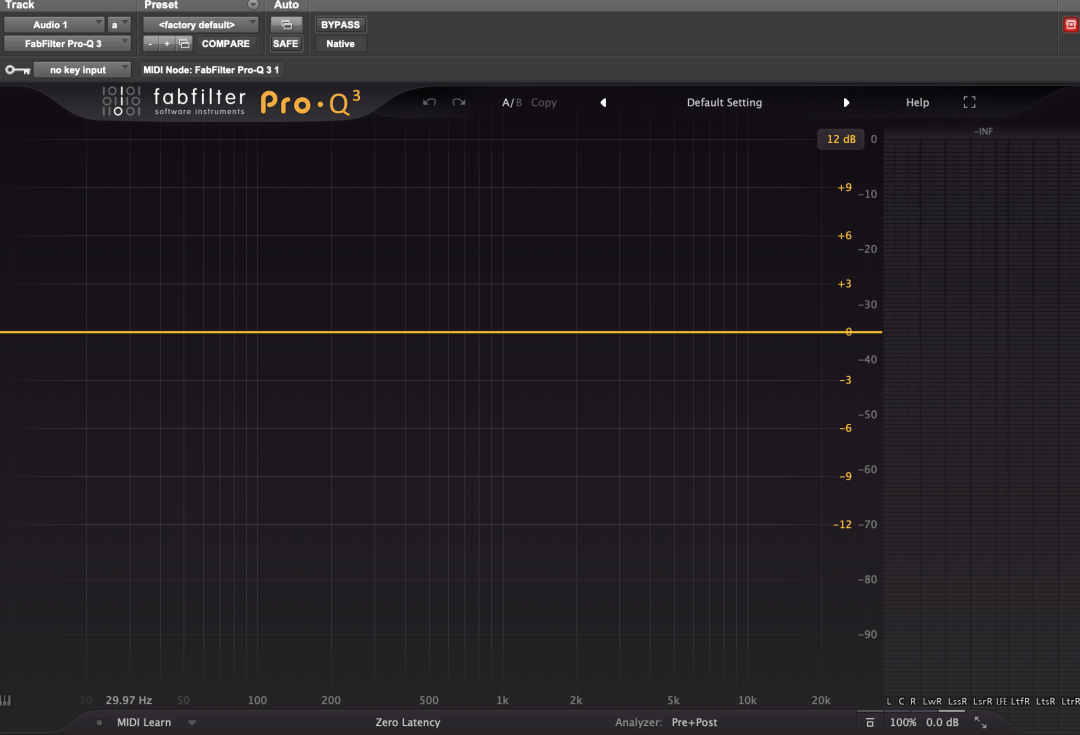
Task: Open the no key input dropdown
Action: tap(81, 70)
